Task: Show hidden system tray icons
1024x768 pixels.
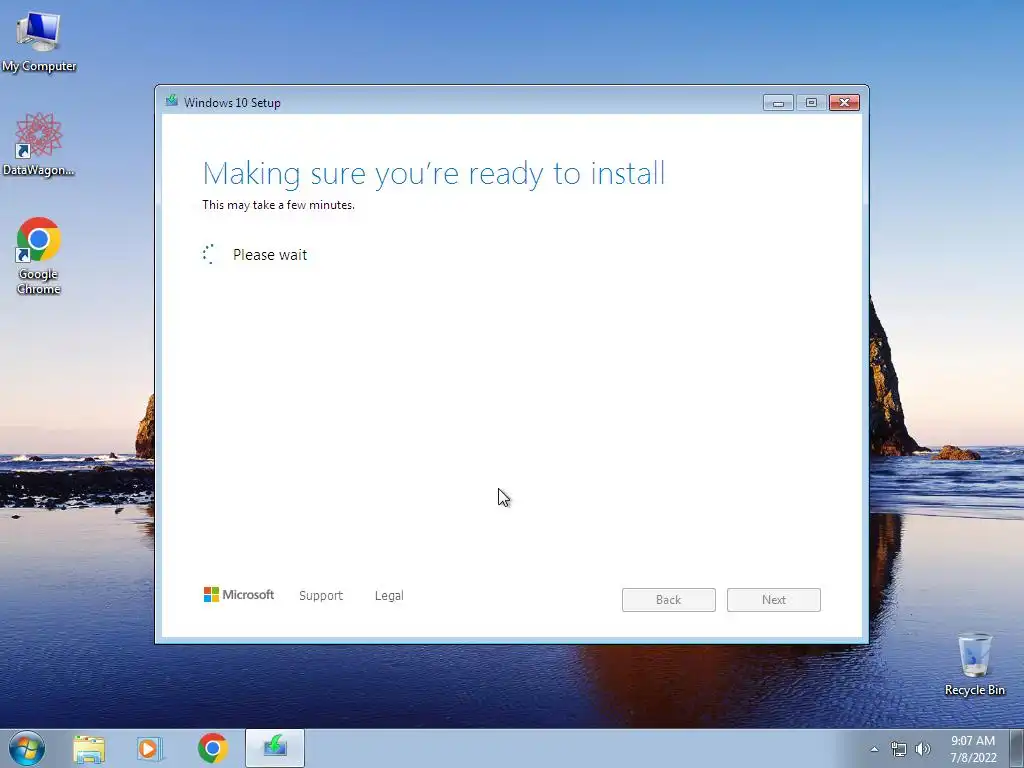Action: [x=874, y=749]
